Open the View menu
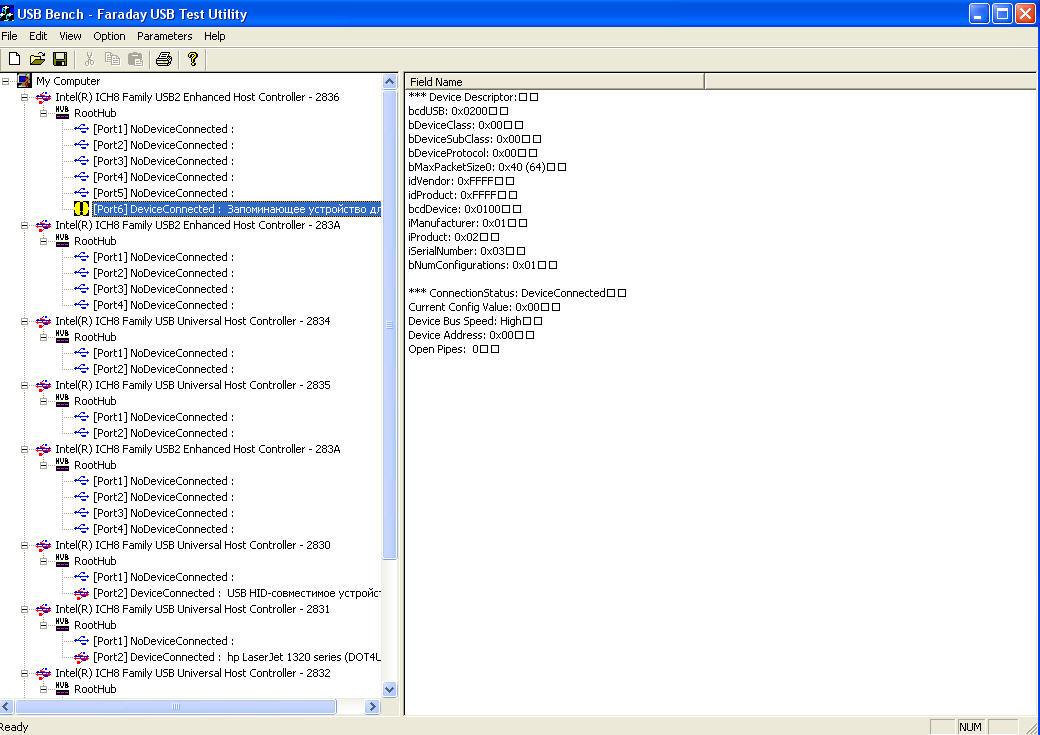 pos(70,36)
